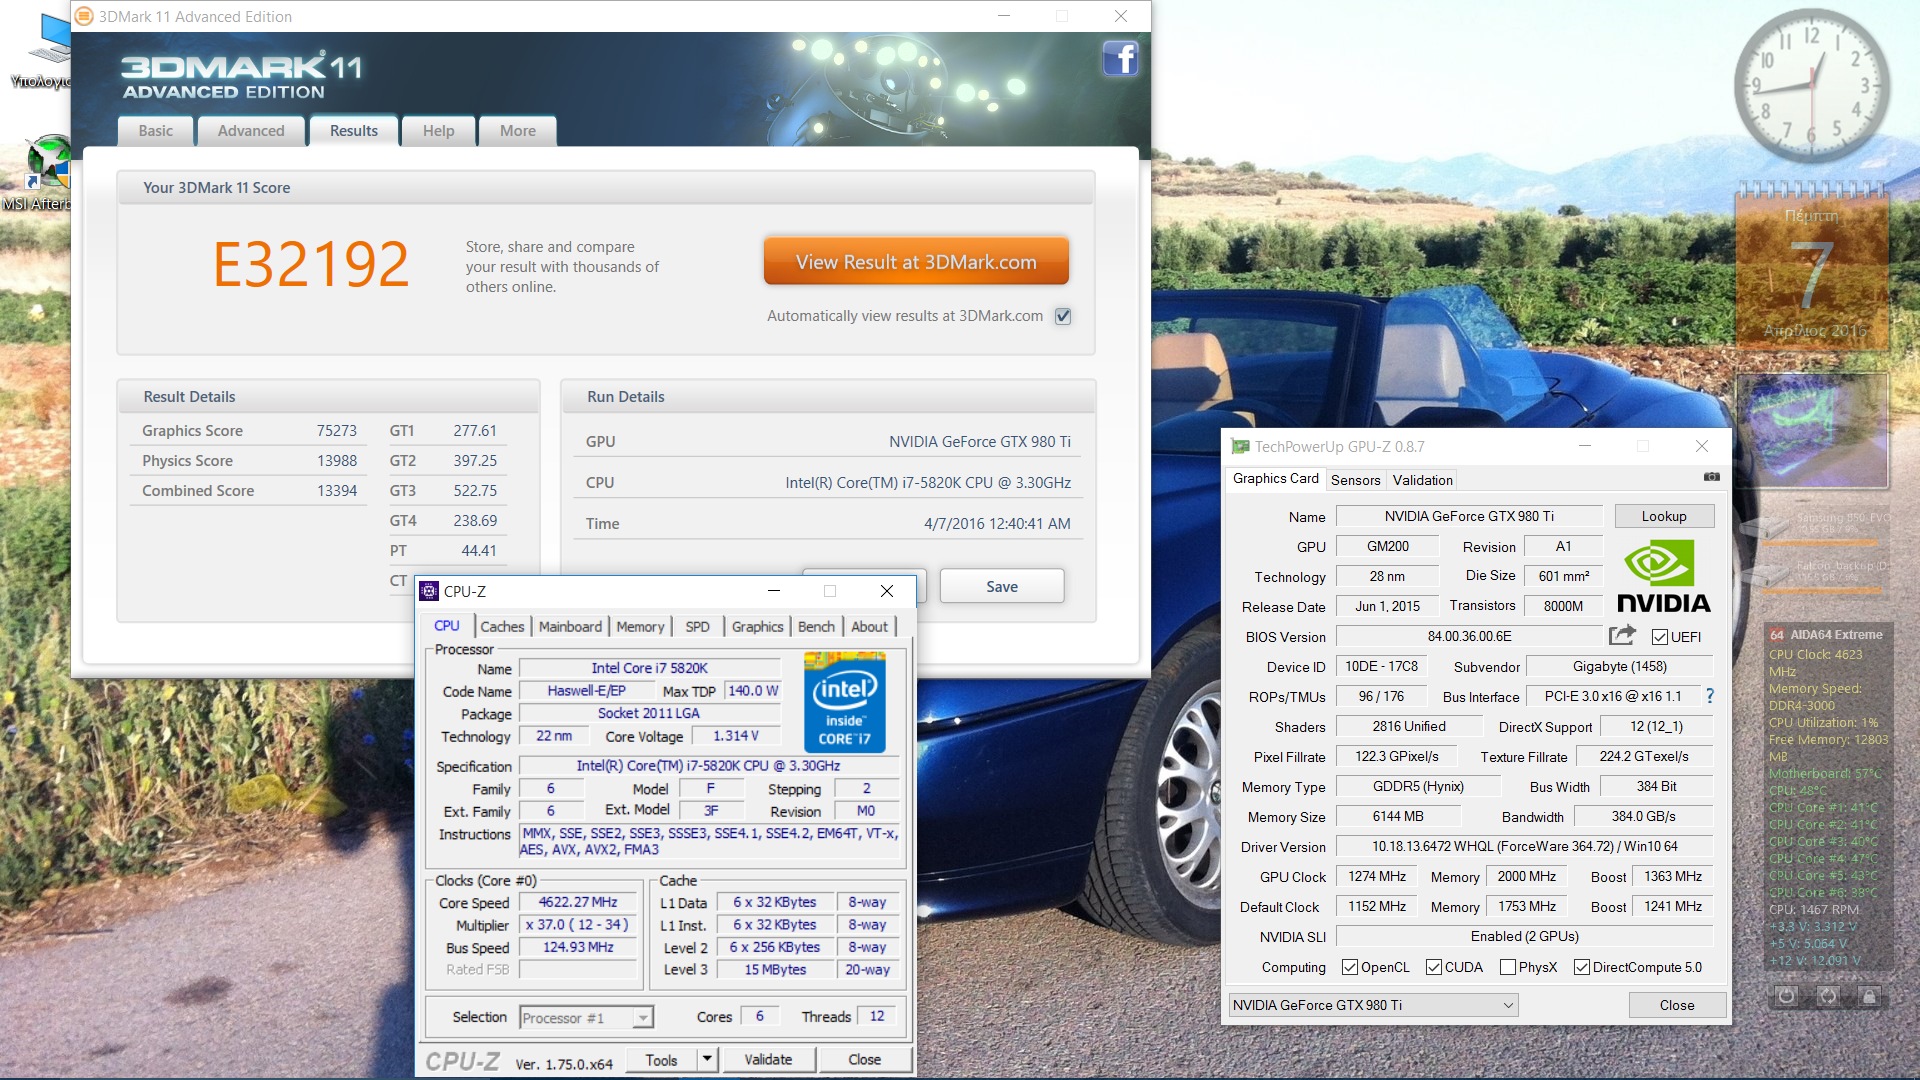The image size is (1920, 1080).
Task: Share BIOS via export arrow icon
Action: [1622, 635]
